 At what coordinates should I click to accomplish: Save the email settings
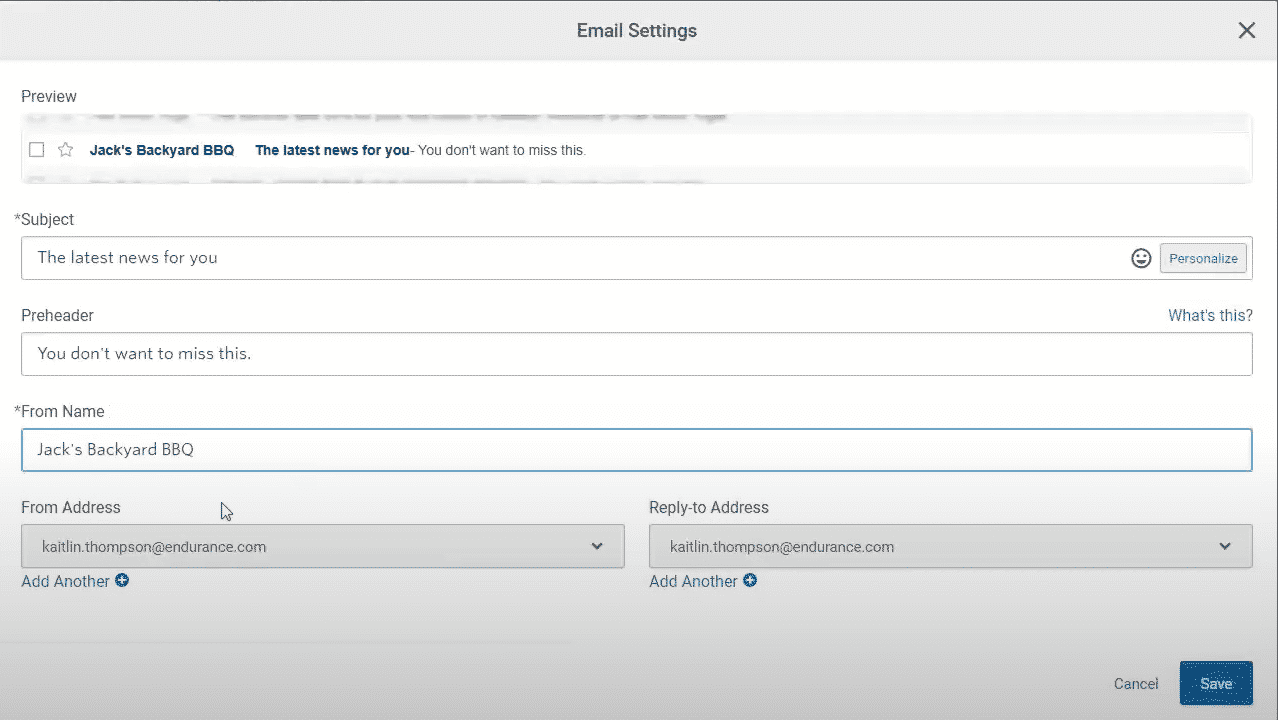click(1215, 684)
